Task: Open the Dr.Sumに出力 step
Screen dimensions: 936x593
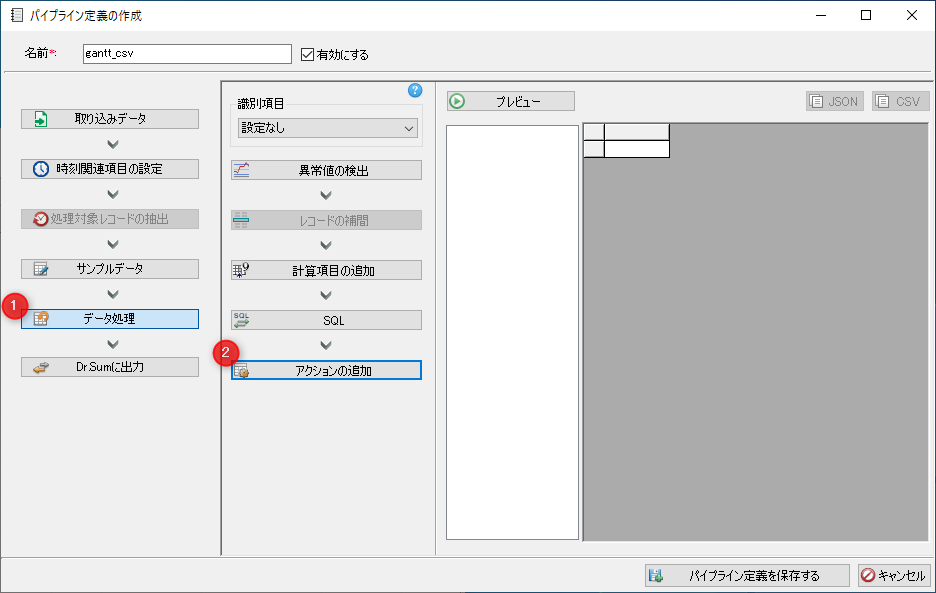Action: [x=110, y=367]
